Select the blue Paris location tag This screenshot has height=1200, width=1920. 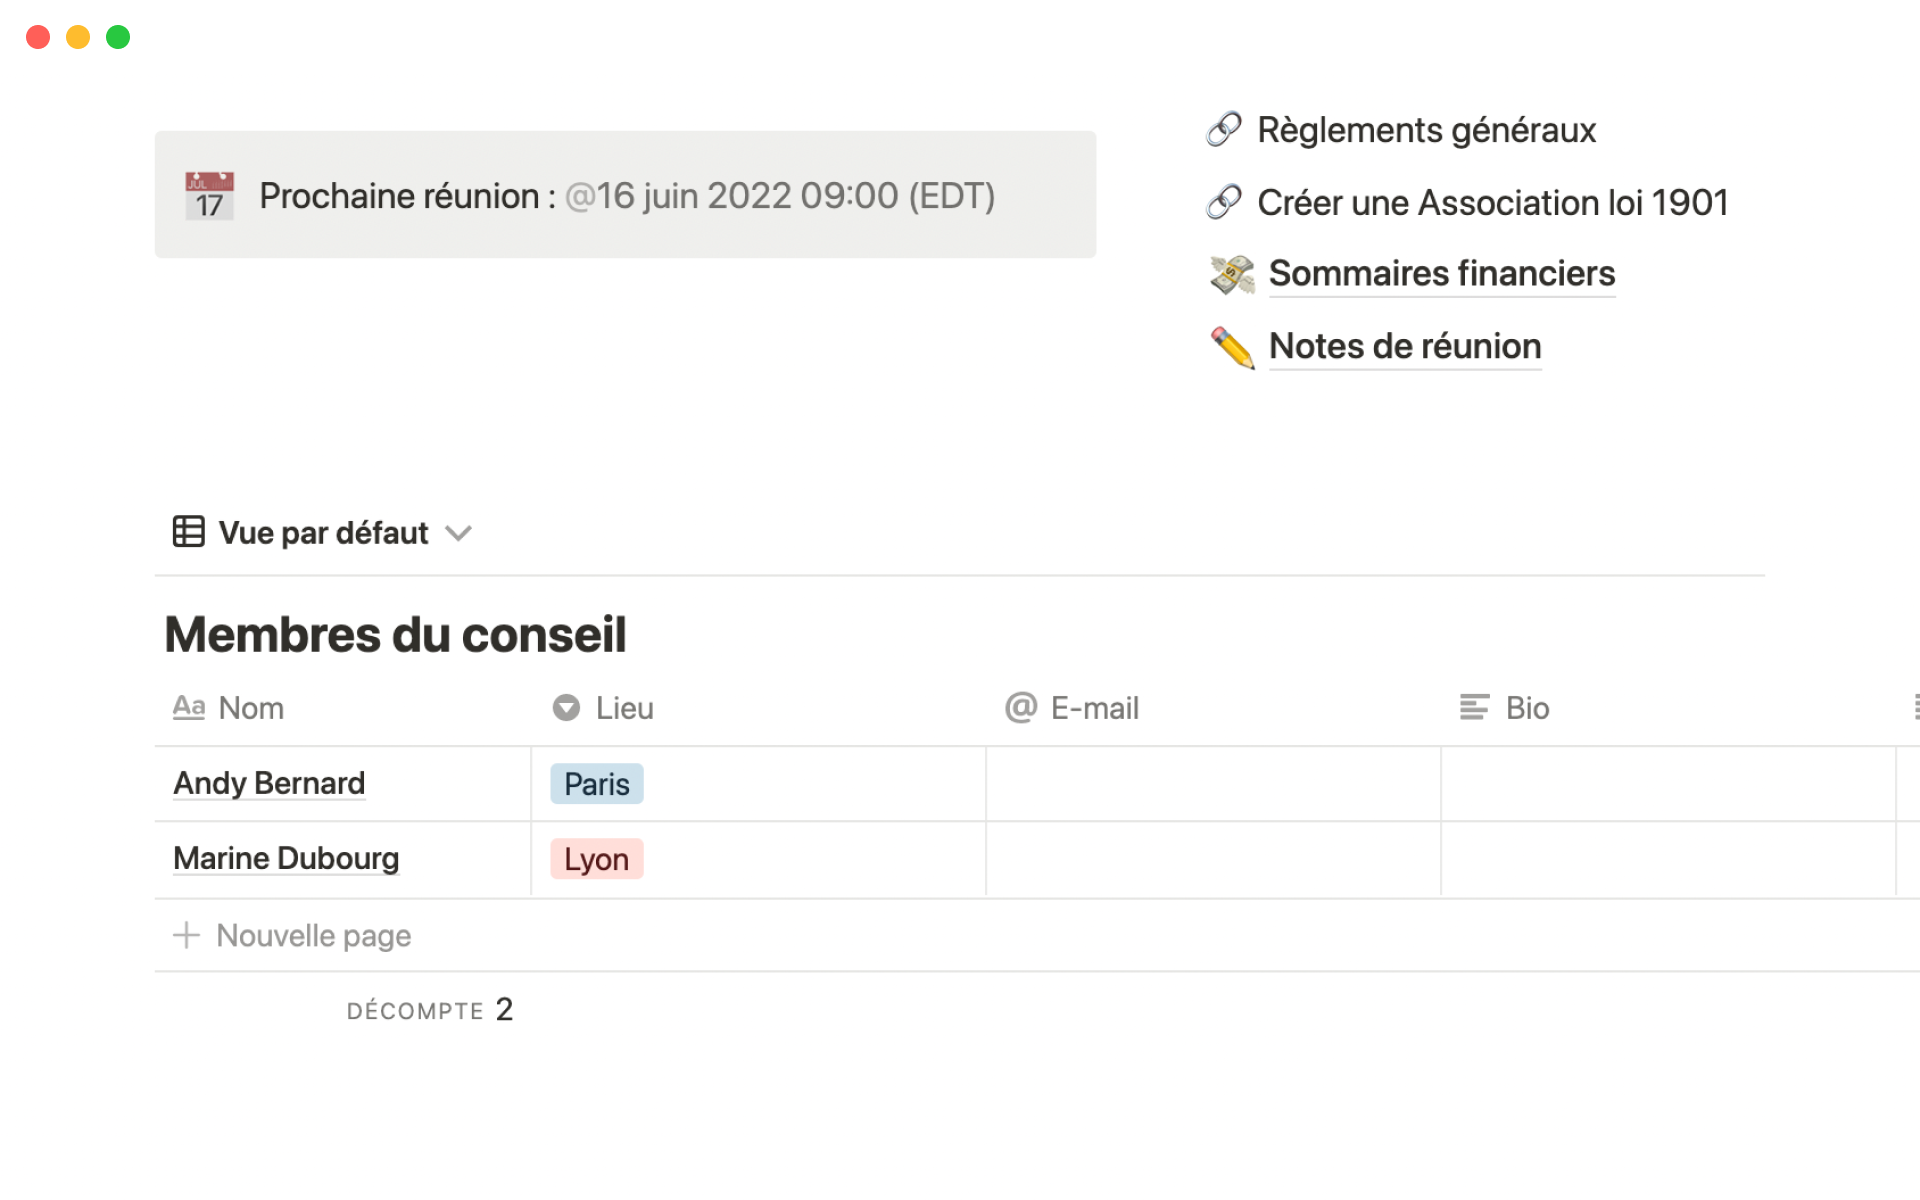596,784
